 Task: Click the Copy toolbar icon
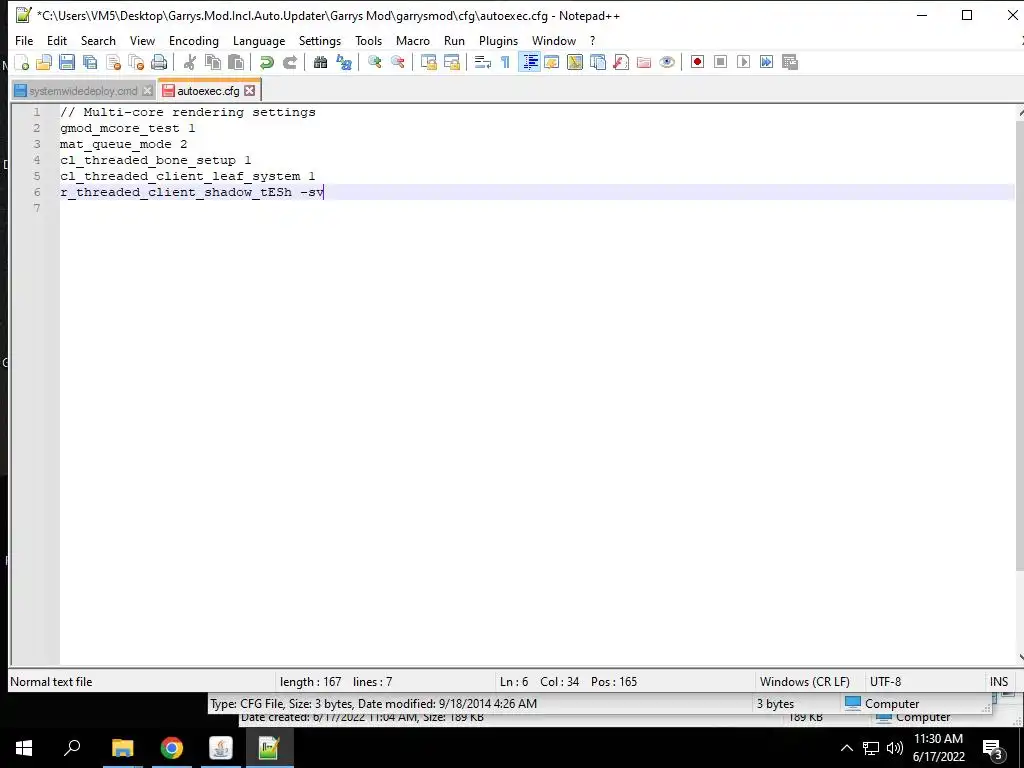(213, 62)
